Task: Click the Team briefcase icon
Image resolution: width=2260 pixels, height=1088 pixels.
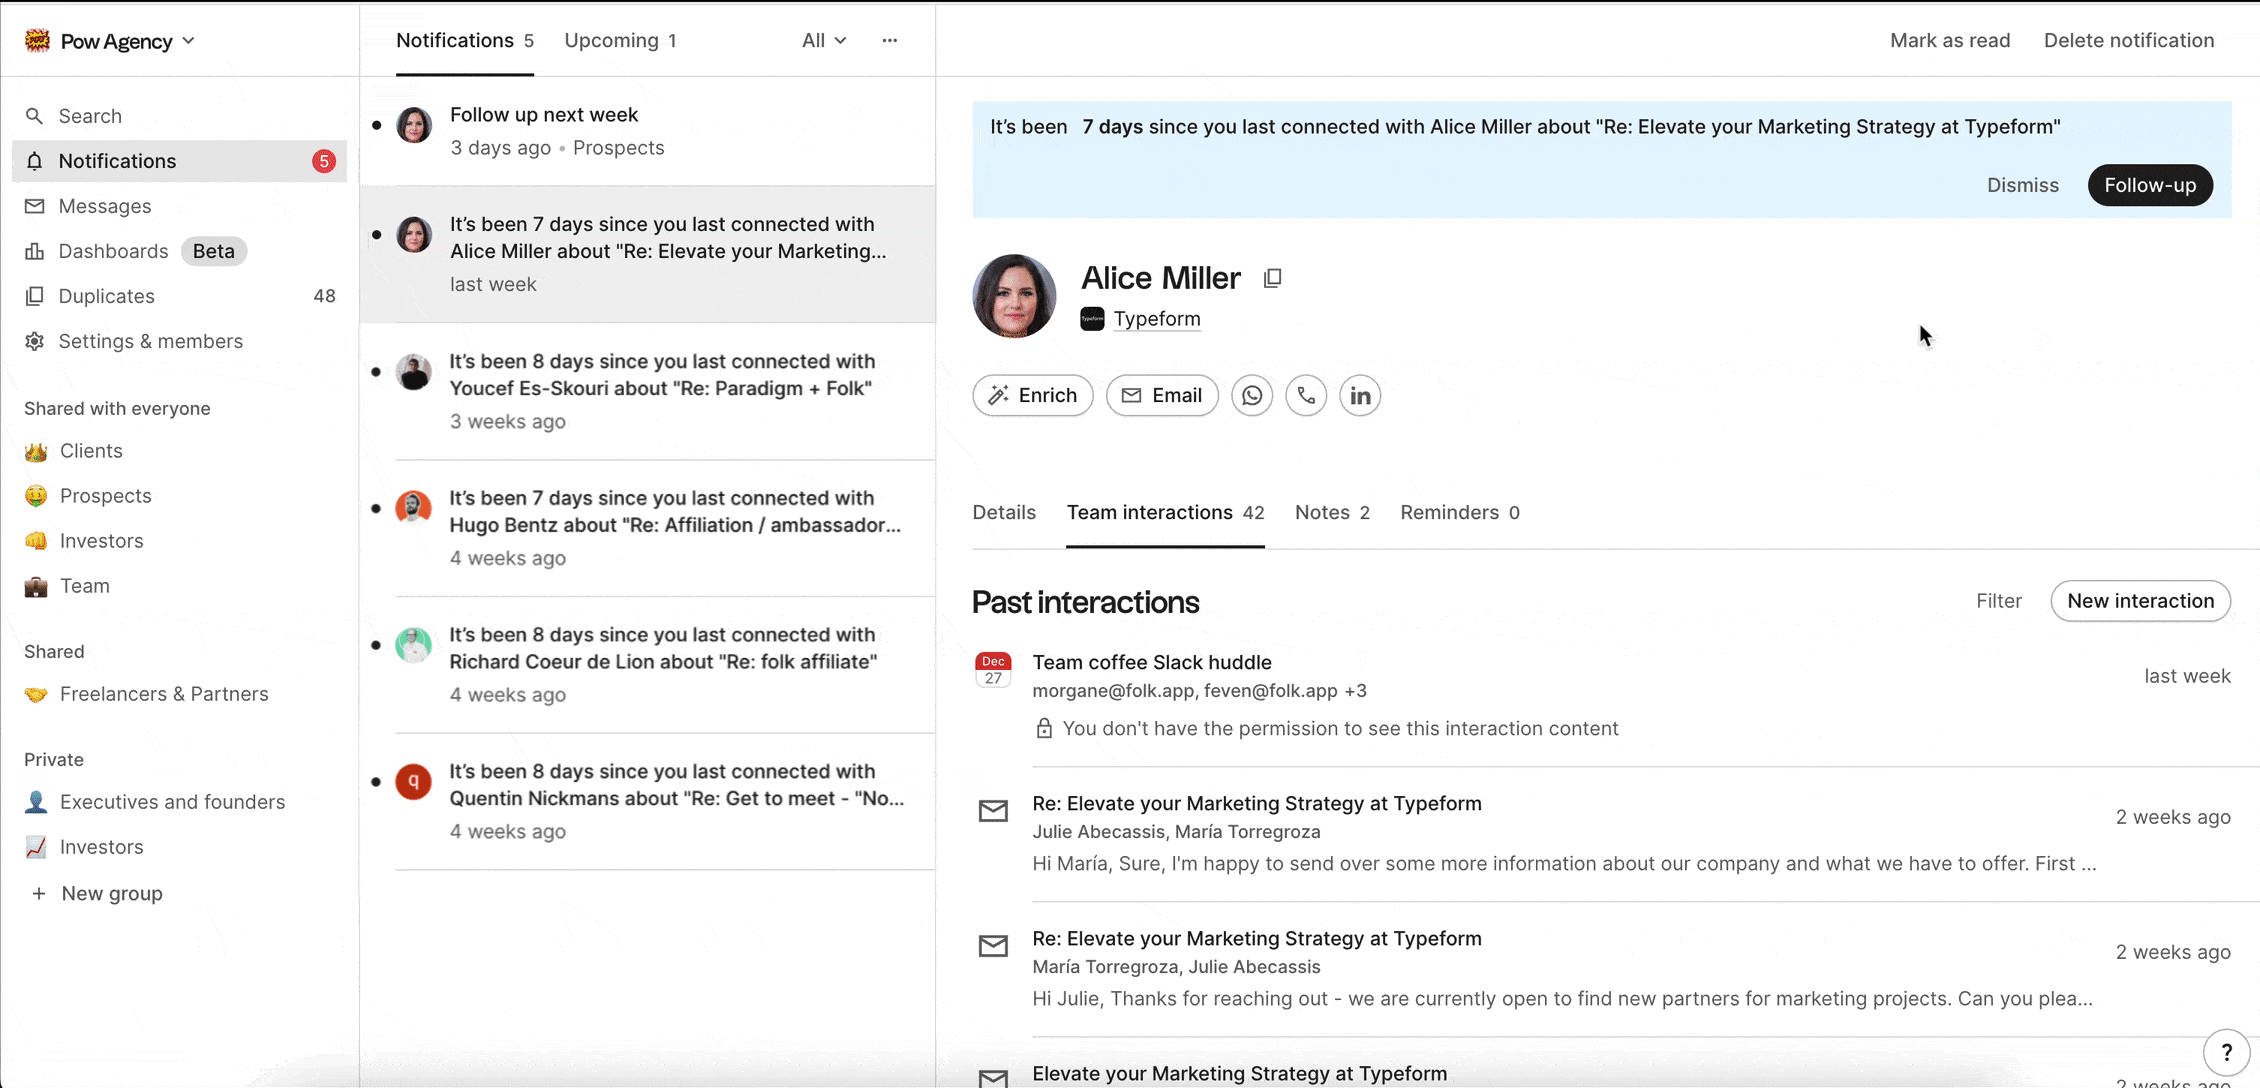Action: tap(36, 586)
